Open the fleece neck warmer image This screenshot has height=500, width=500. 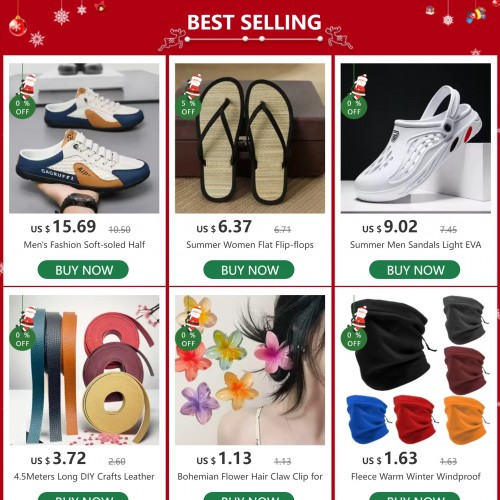[x=416, y=370]
